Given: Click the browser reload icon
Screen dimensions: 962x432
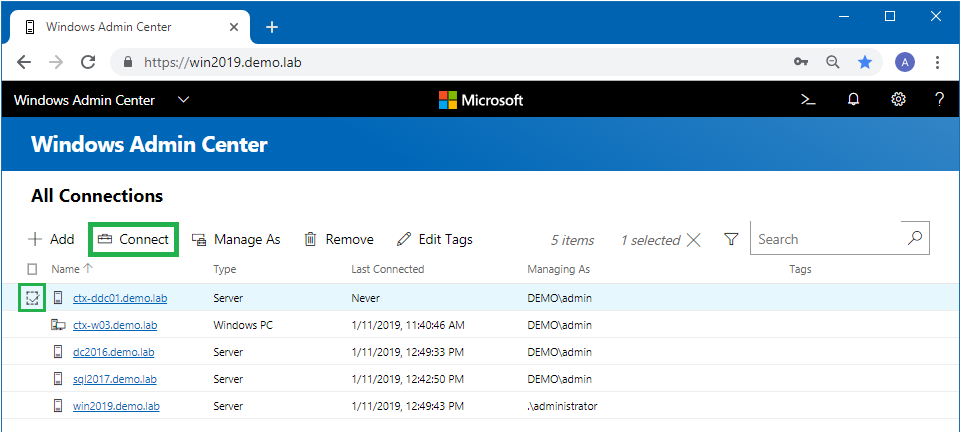Looking at the screenshot, I should click(x=88, y=62).
